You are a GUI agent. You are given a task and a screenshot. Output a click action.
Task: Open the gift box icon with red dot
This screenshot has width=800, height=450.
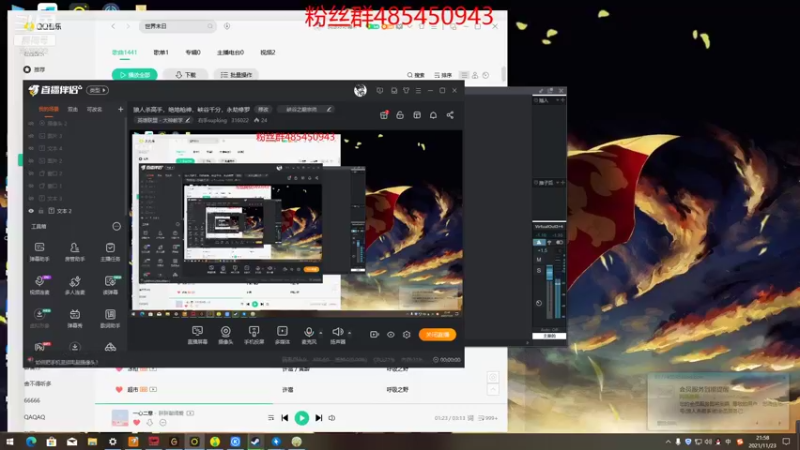pos(384,115)
